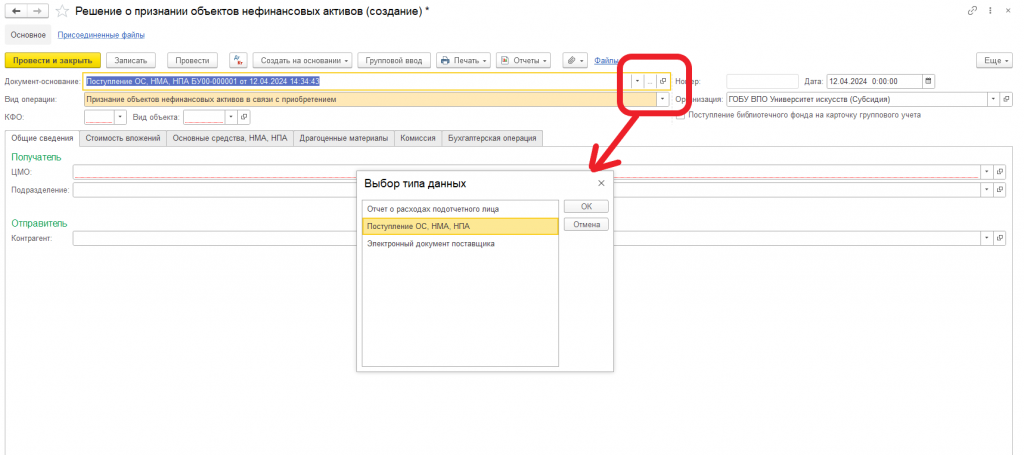The width and height of the screenshot is (1024, 455).
Task: Select Поступление ОС, НМА, НПА in list
Action: tap(460, 226)
